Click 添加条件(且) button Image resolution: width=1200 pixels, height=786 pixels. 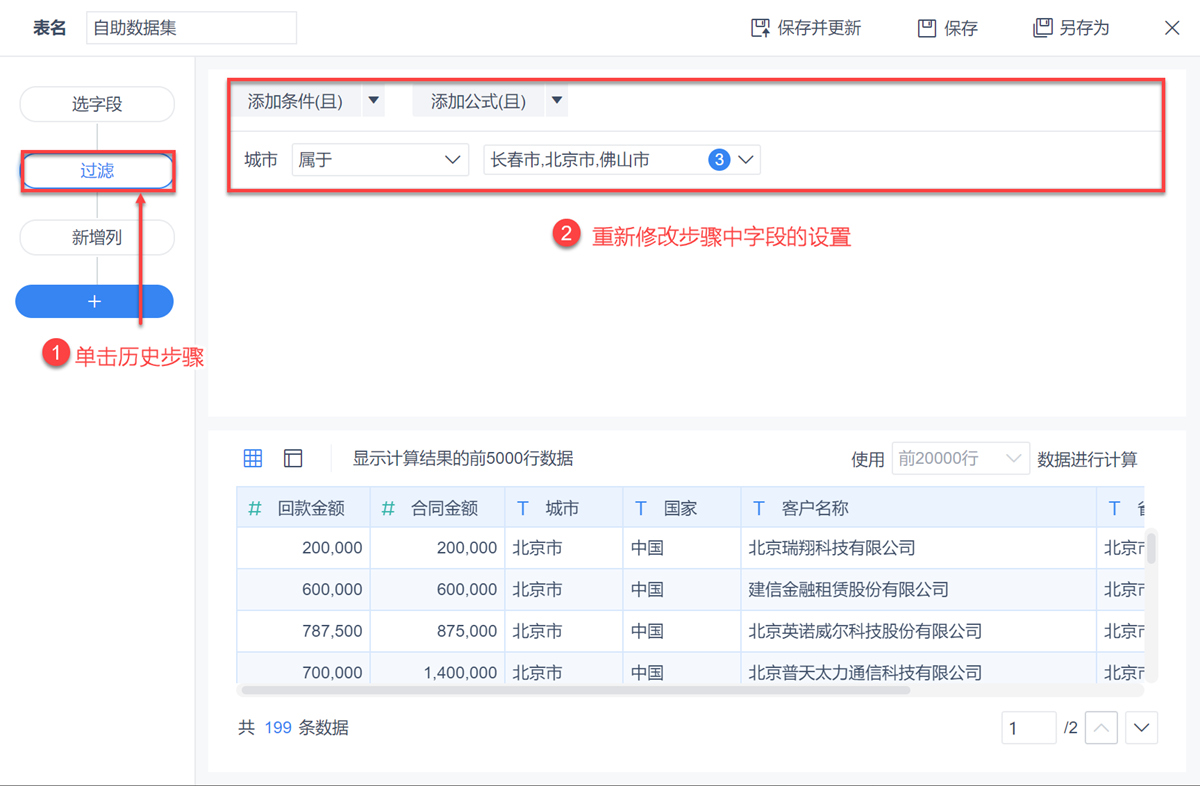click(x=296, y=101)
